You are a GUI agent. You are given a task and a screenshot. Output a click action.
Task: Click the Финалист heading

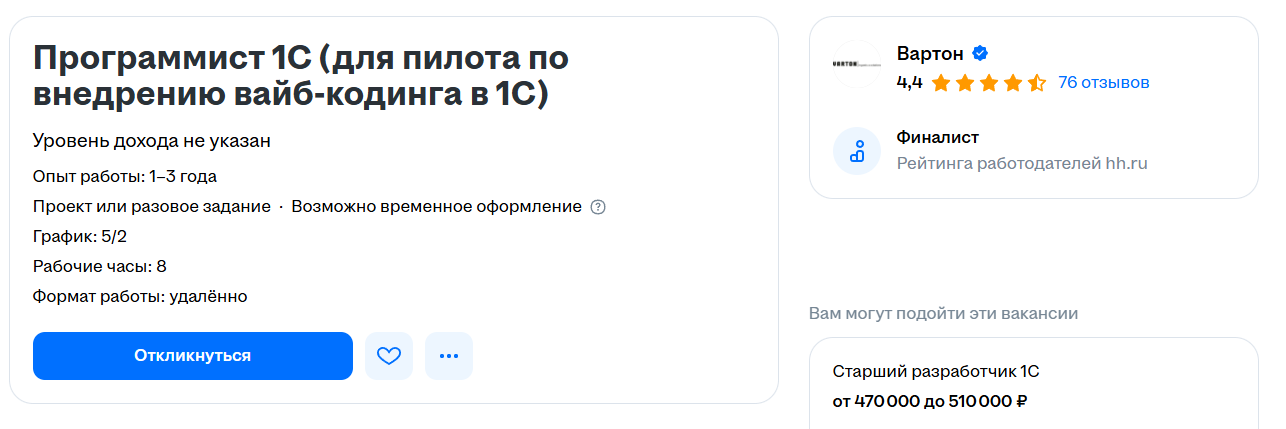937,137
